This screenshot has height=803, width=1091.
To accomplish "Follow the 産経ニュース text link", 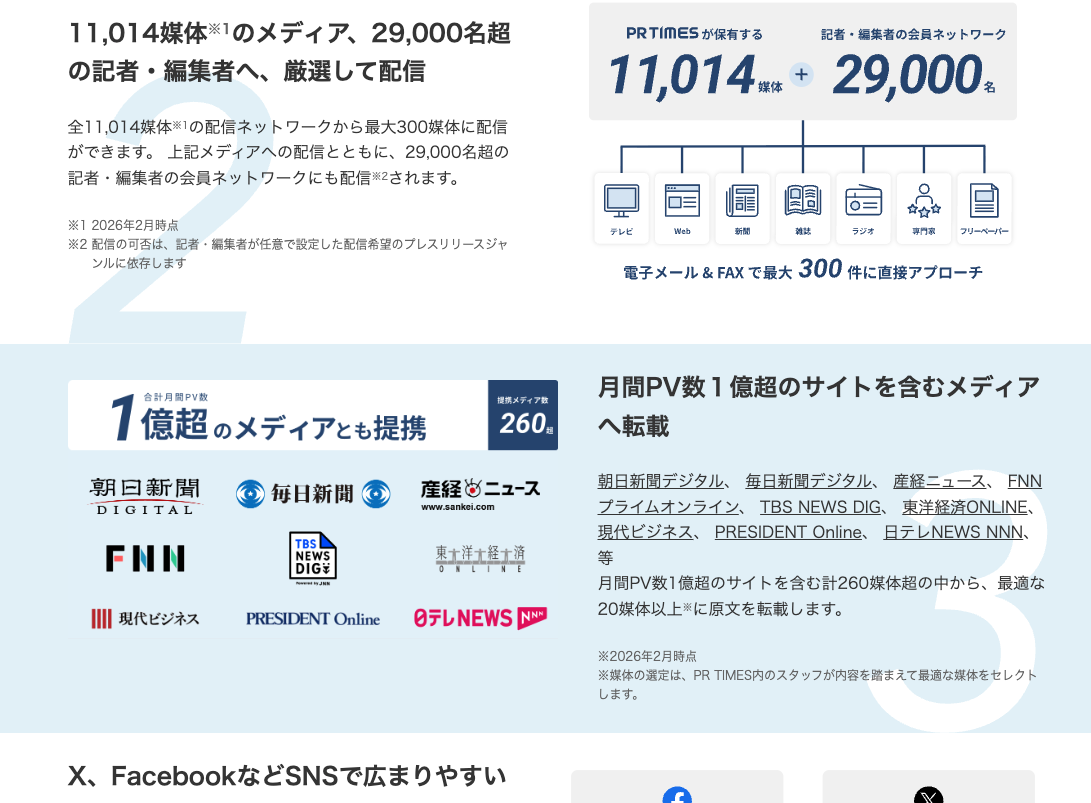I will tap(939, 481).
